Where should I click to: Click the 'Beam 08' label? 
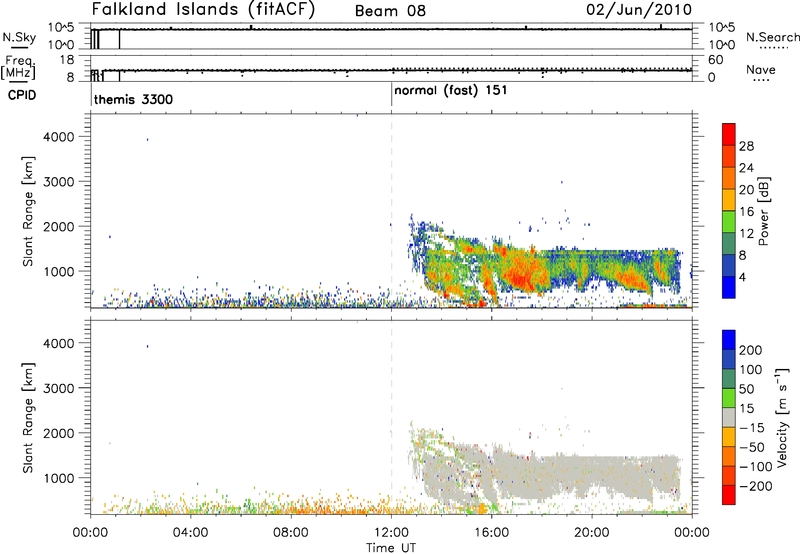(x=390, y=11)
